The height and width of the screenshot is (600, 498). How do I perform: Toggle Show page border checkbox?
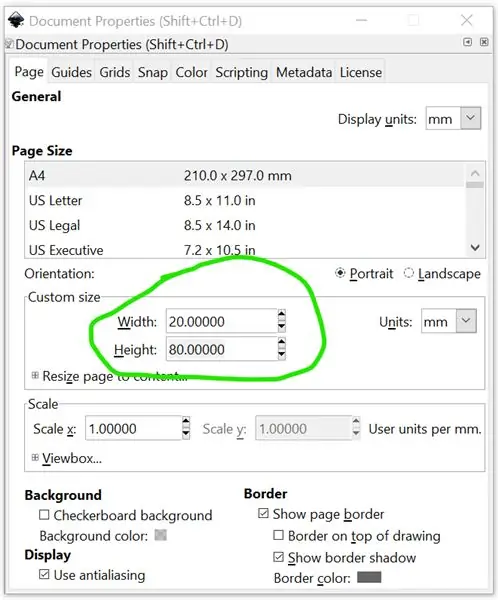click(x=263, y=513)
